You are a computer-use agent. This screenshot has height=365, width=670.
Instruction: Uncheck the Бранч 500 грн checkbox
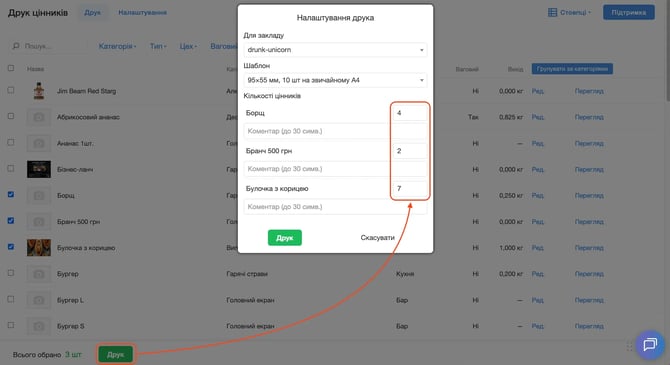pos(11,221)
